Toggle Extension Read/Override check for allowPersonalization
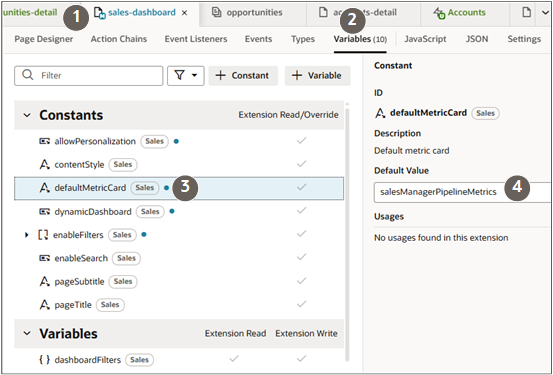 [x=301, y=141]
